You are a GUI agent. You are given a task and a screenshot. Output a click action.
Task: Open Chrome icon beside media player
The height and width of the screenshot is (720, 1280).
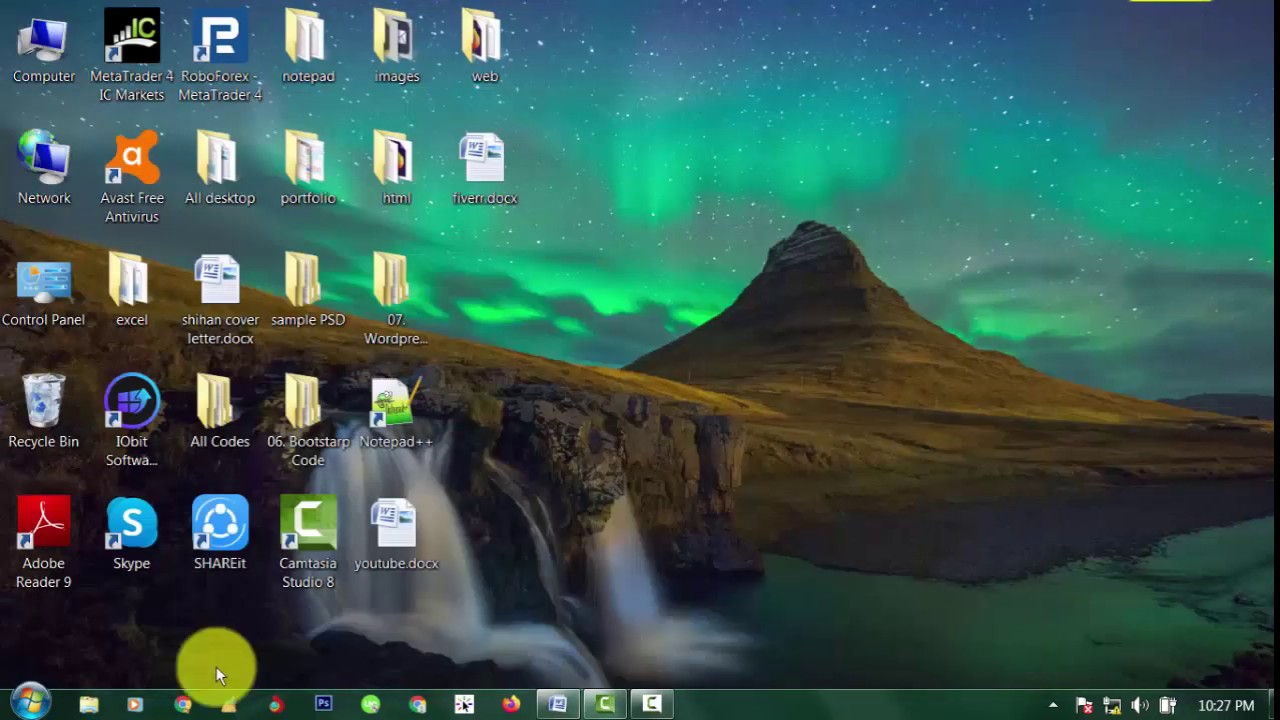coord(182,704)
